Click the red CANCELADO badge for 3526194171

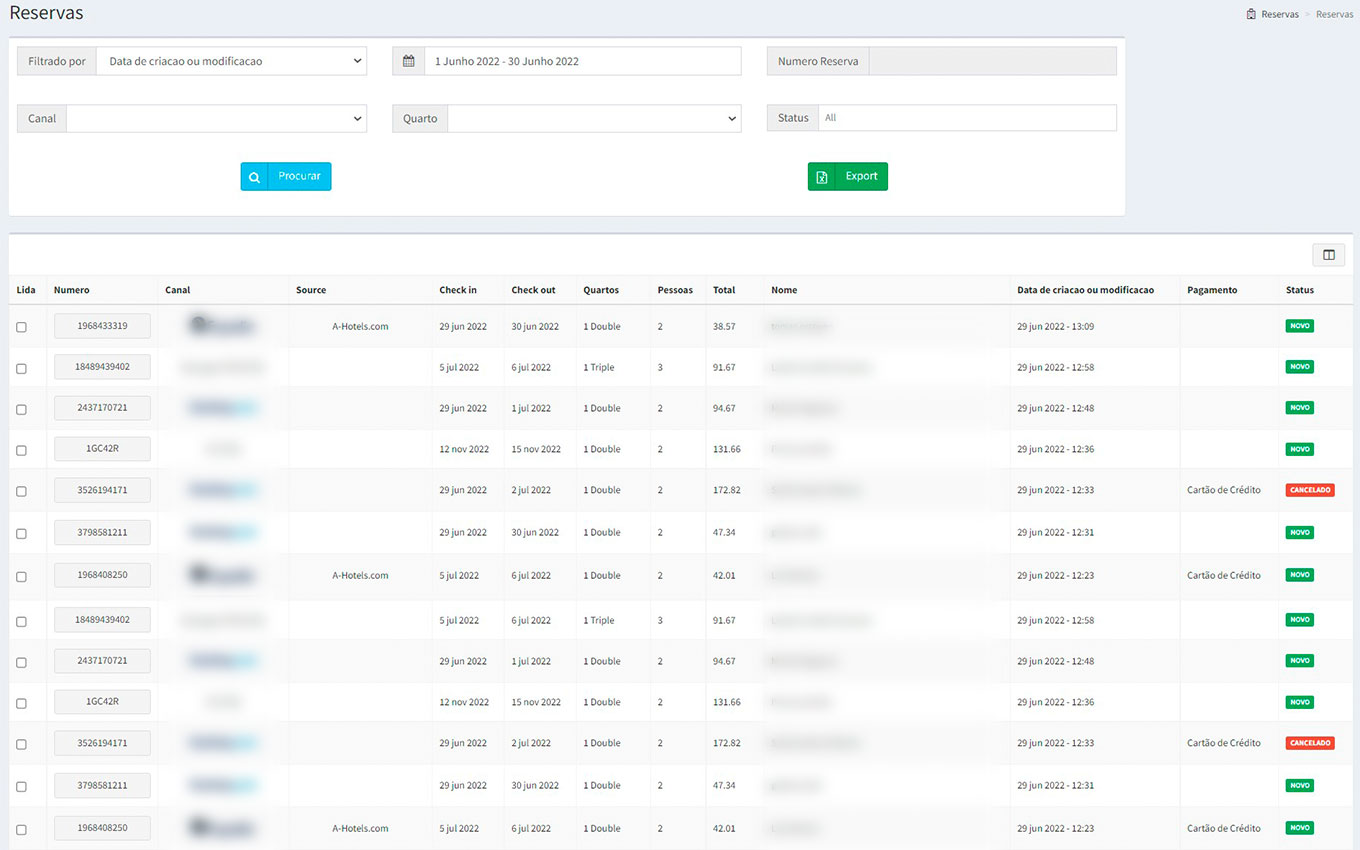click(x=1309, y=490)
